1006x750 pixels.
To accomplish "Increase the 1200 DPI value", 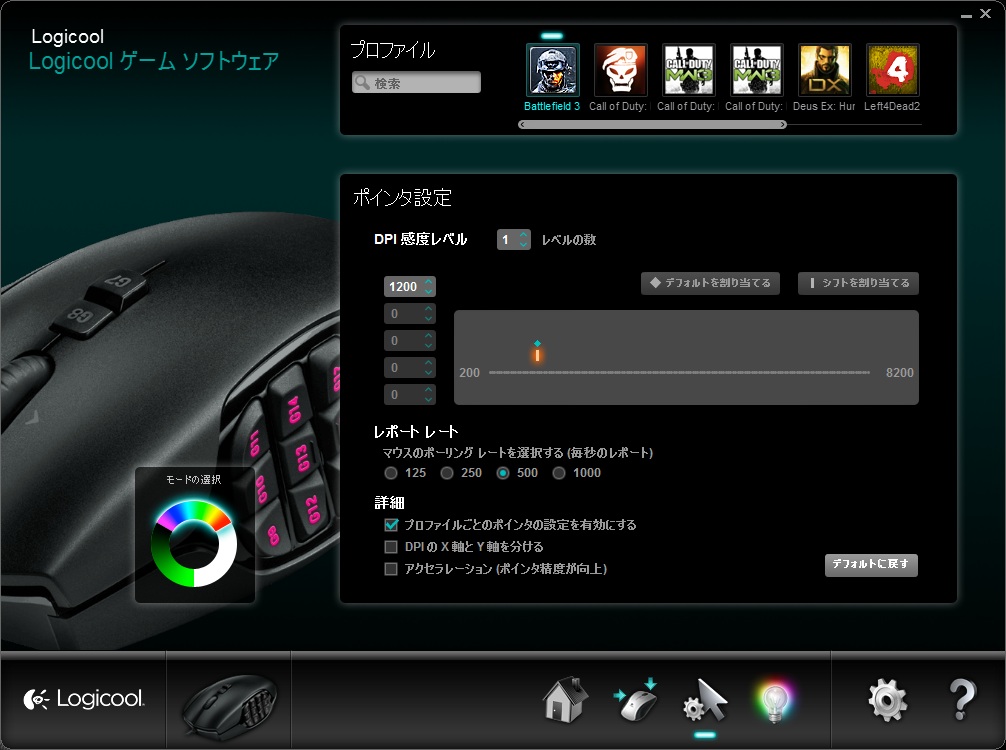I will [x=429, y=282].
